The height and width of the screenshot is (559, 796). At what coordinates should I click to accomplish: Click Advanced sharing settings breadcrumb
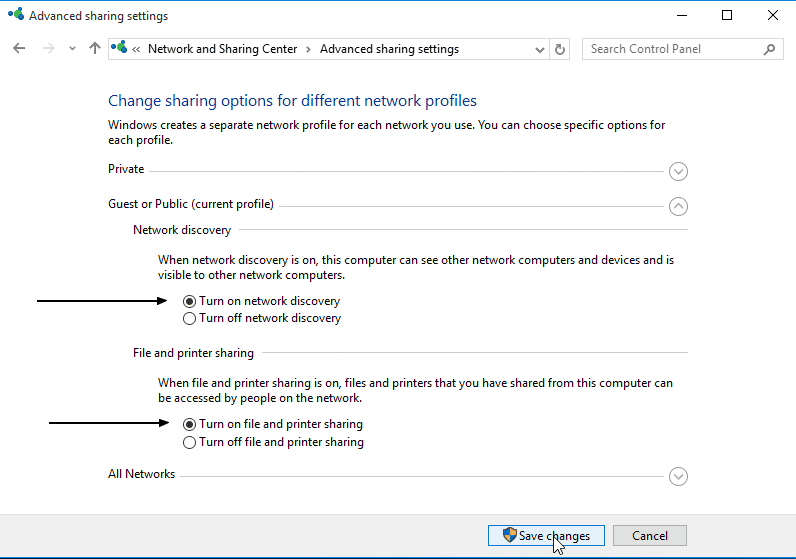click(389, 49)
